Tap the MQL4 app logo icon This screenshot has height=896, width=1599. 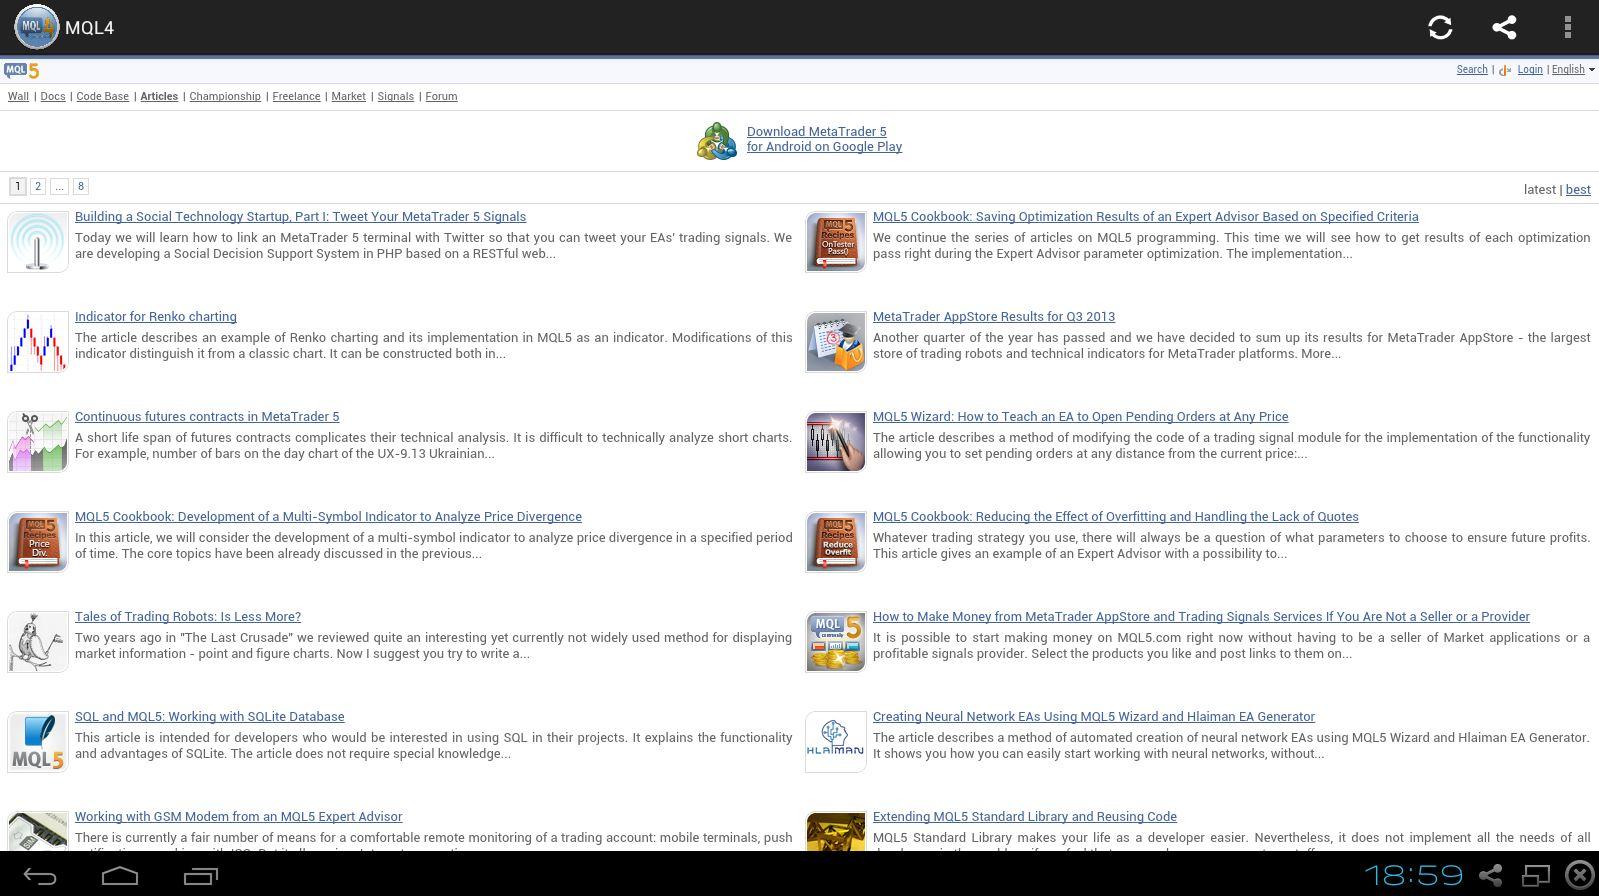coord(36,27)
